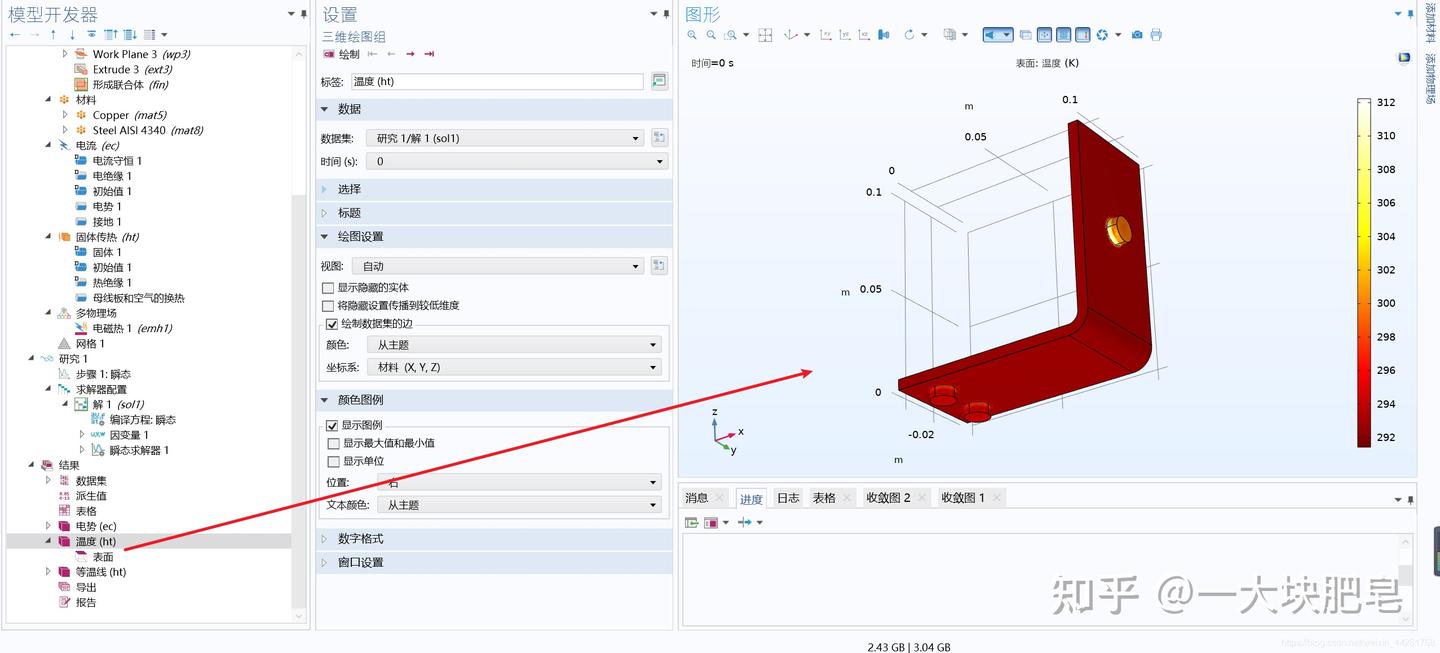Check the 显示隐藏的实体 option
Image resolution: width=1440 pixels, height=653 pixels.
click(328, 287)
